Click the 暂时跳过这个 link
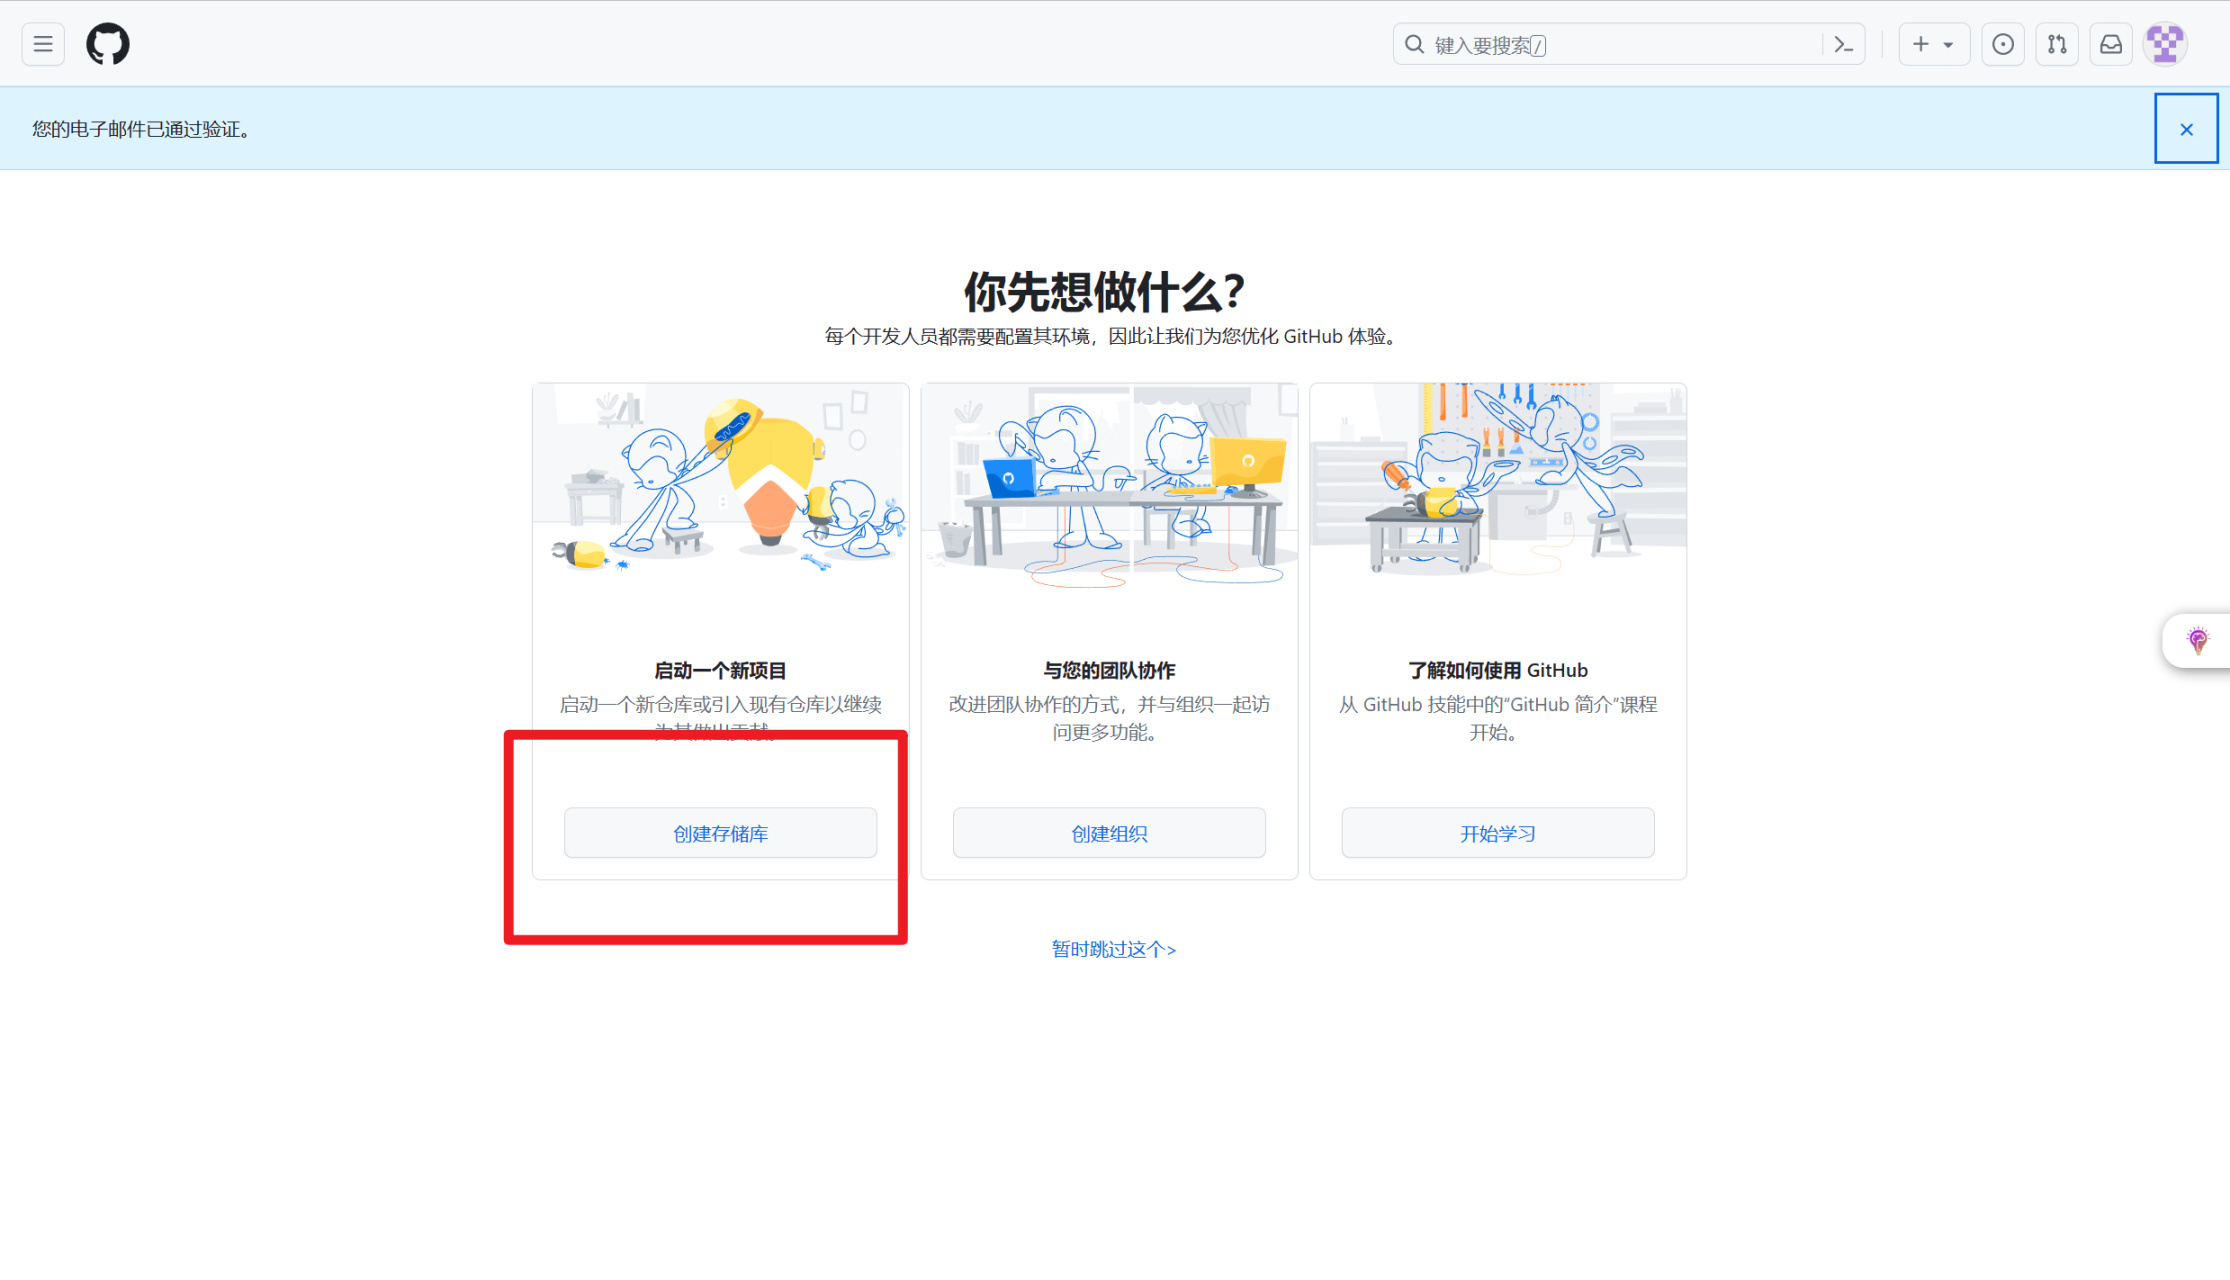This screenshot has width=2230, height=1280. (1113, 949)
